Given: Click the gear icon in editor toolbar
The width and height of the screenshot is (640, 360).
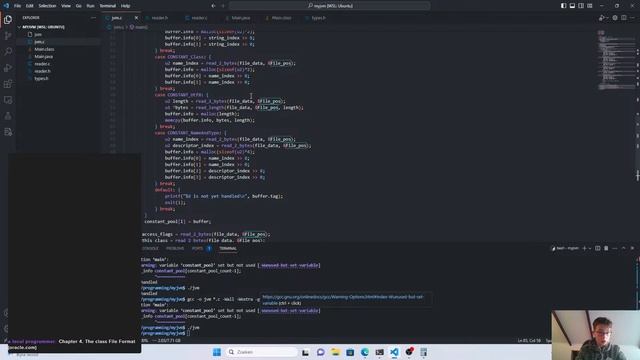Looking at the screenshot, I should coord(615,18).
